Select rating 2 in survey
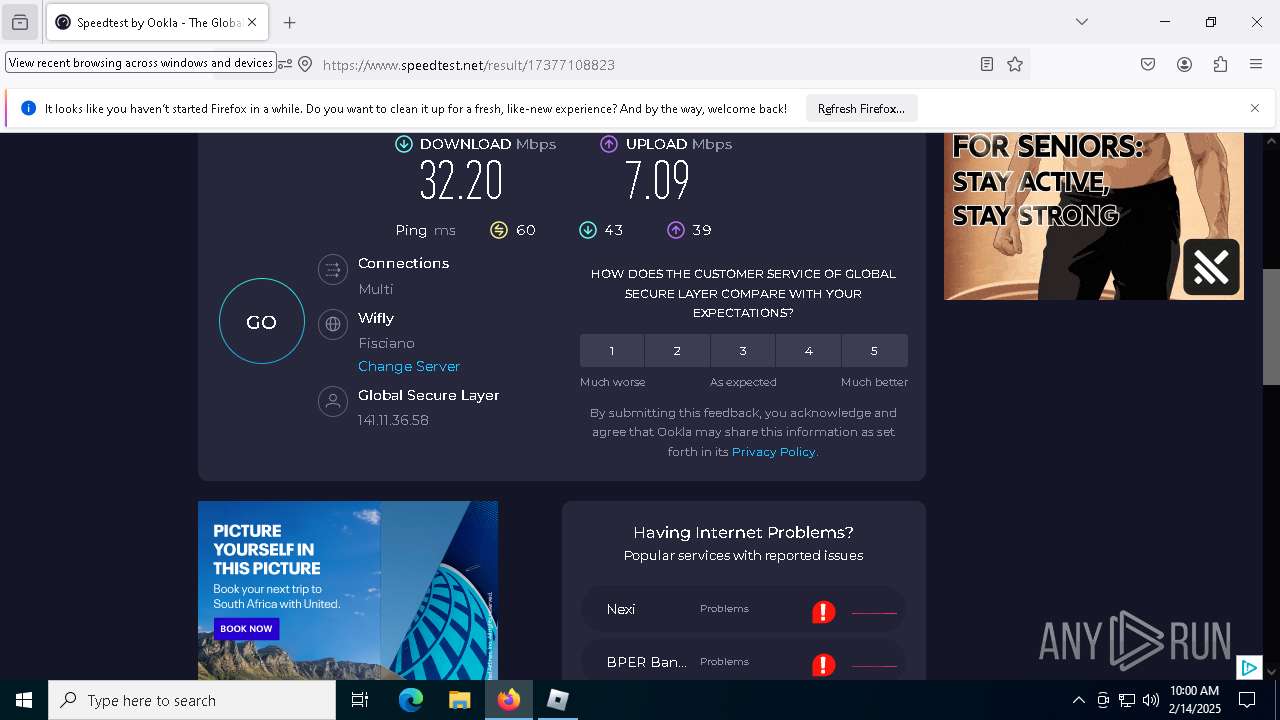 tap(677, 351)
